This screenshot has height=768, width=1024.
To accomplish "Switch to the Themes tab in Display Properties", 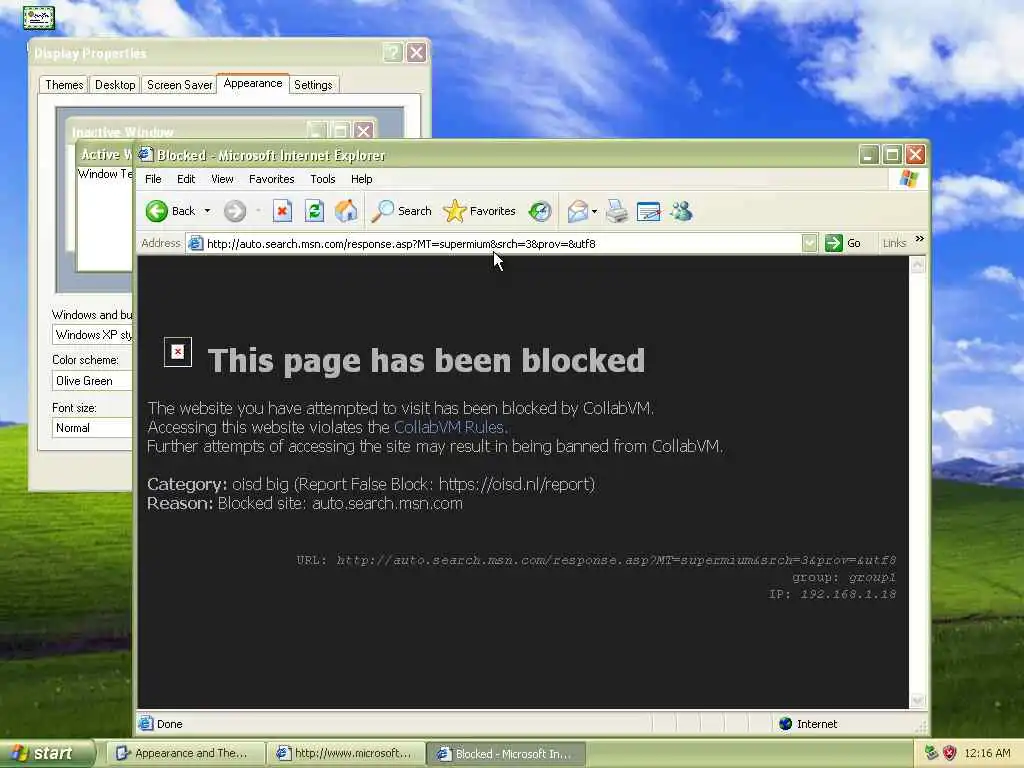I will tap(64, 85).
